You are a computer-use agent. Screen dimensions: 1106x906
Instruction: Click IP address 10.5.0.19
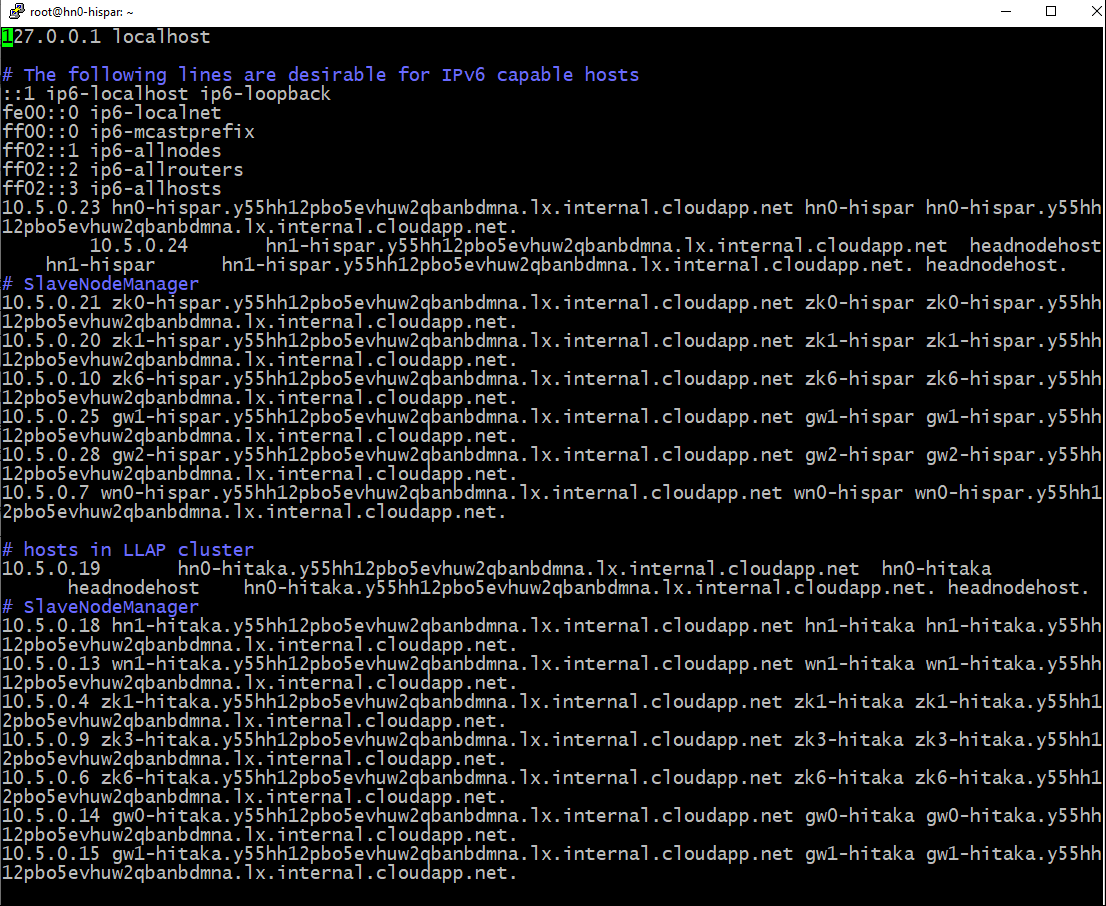[51, 569]
